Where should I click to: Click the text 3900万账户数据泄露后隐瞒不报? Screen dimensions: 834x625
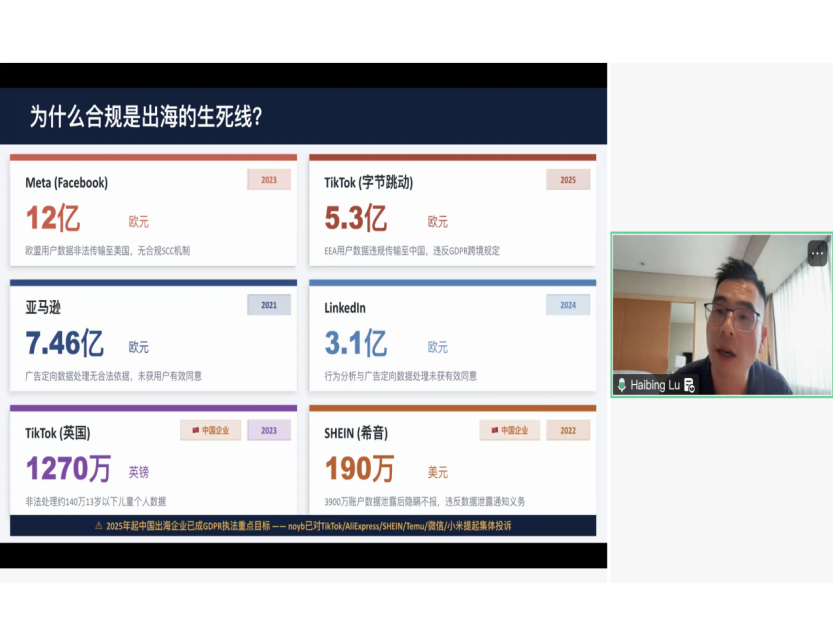(x=382, y=502)
